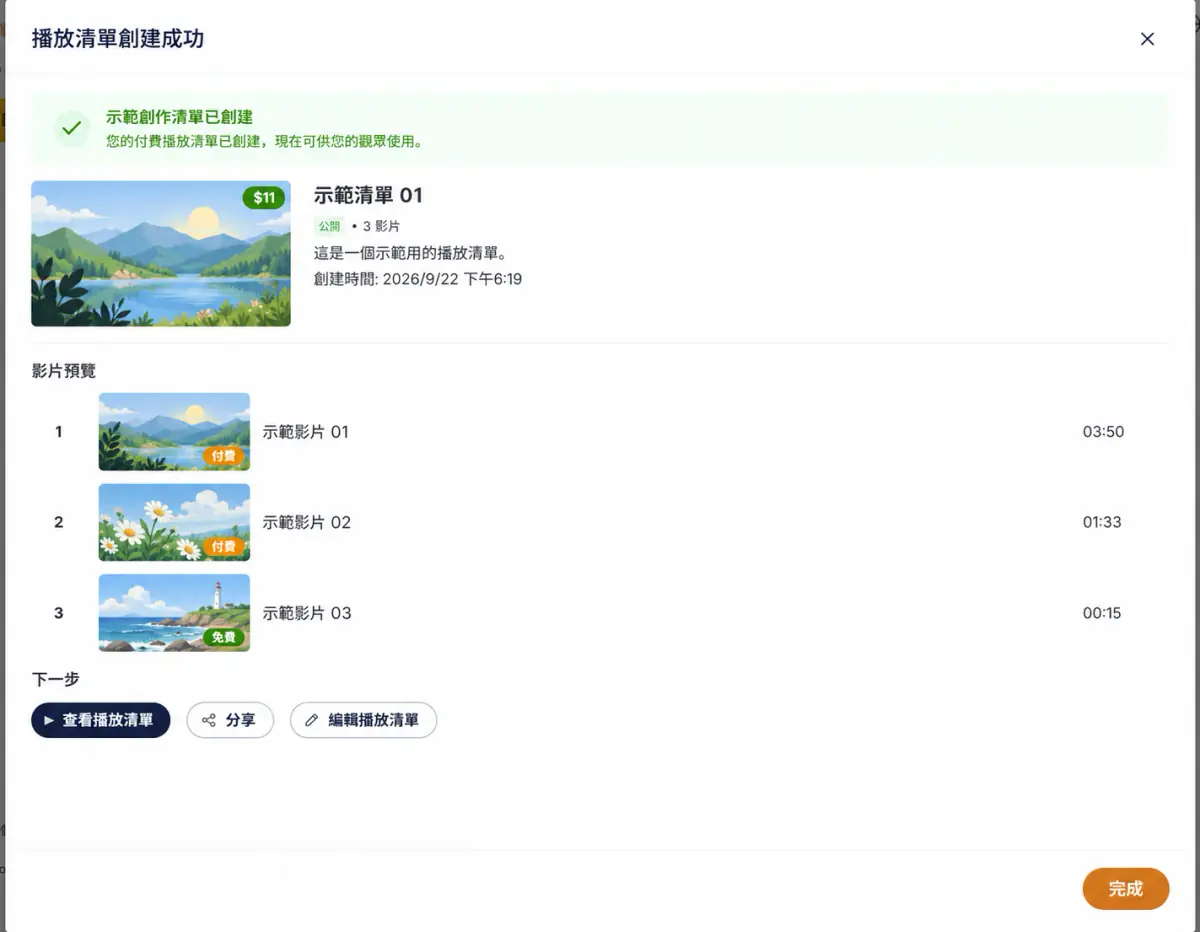This screenshot has width=1200, height=932.
Task: Click the 分享 share button
Action: point(230,720)
